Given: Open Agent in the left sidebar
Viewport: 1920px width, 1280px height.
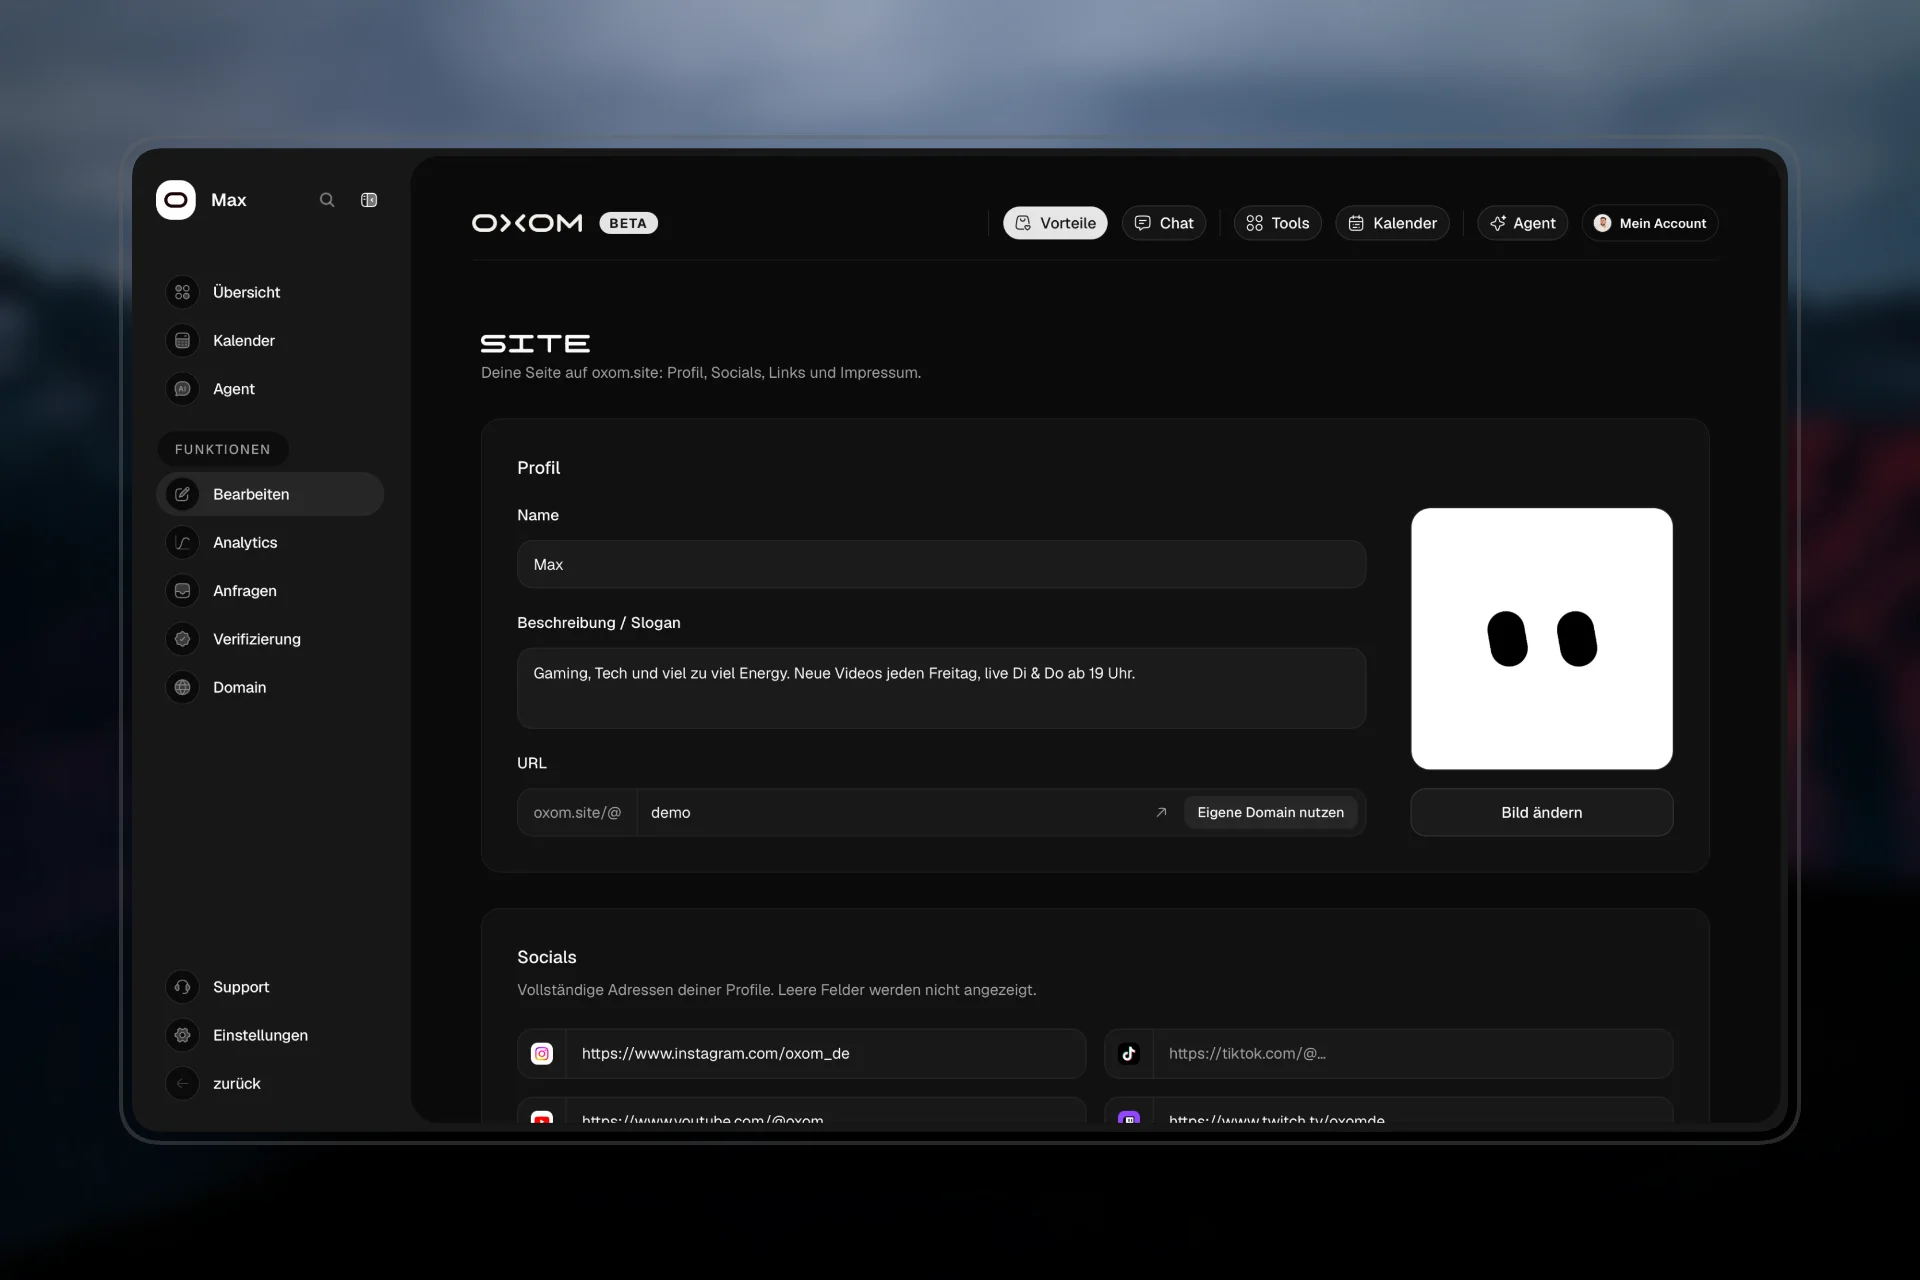Looking at the screenshot, I should (270, 389).
